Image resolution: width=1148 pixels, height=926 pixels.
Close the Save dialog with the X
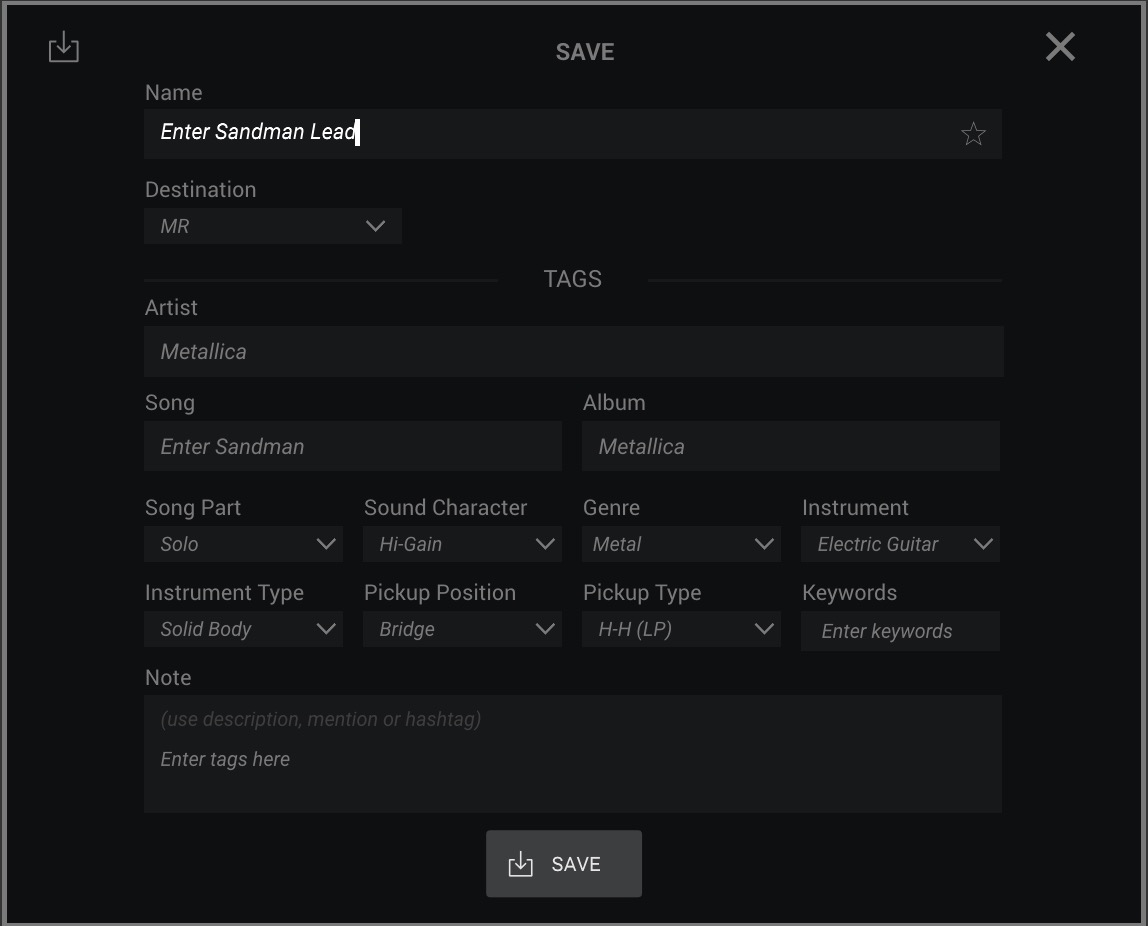[x=1059, y=47]
